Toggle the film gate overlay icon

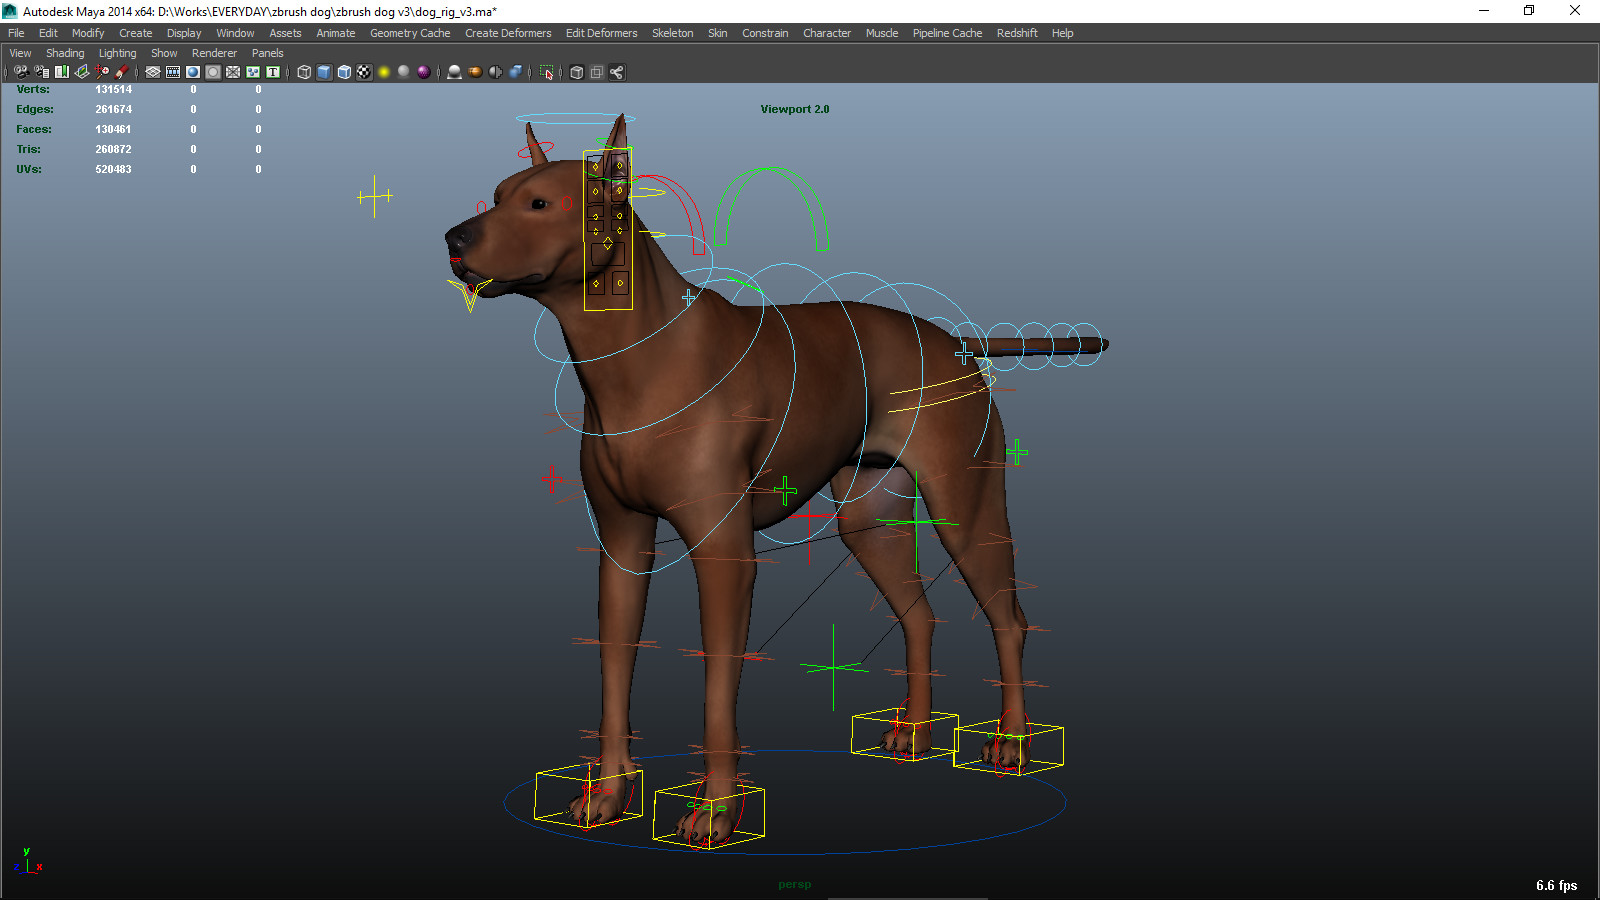pyautogui.click(x=172, y=71)
